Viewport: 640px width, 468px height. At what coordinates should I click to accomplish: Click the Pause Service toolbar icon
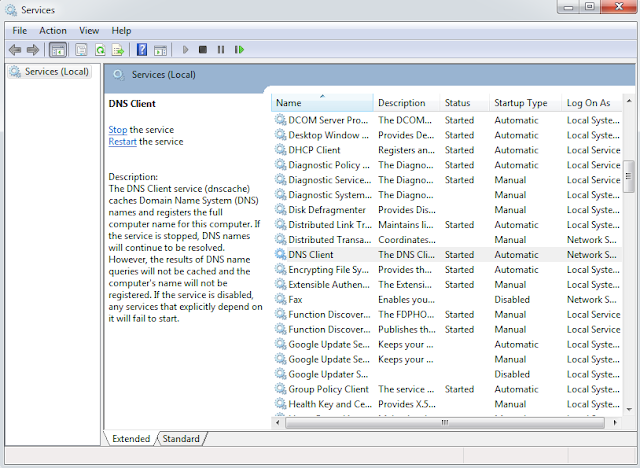coord(221,50)
